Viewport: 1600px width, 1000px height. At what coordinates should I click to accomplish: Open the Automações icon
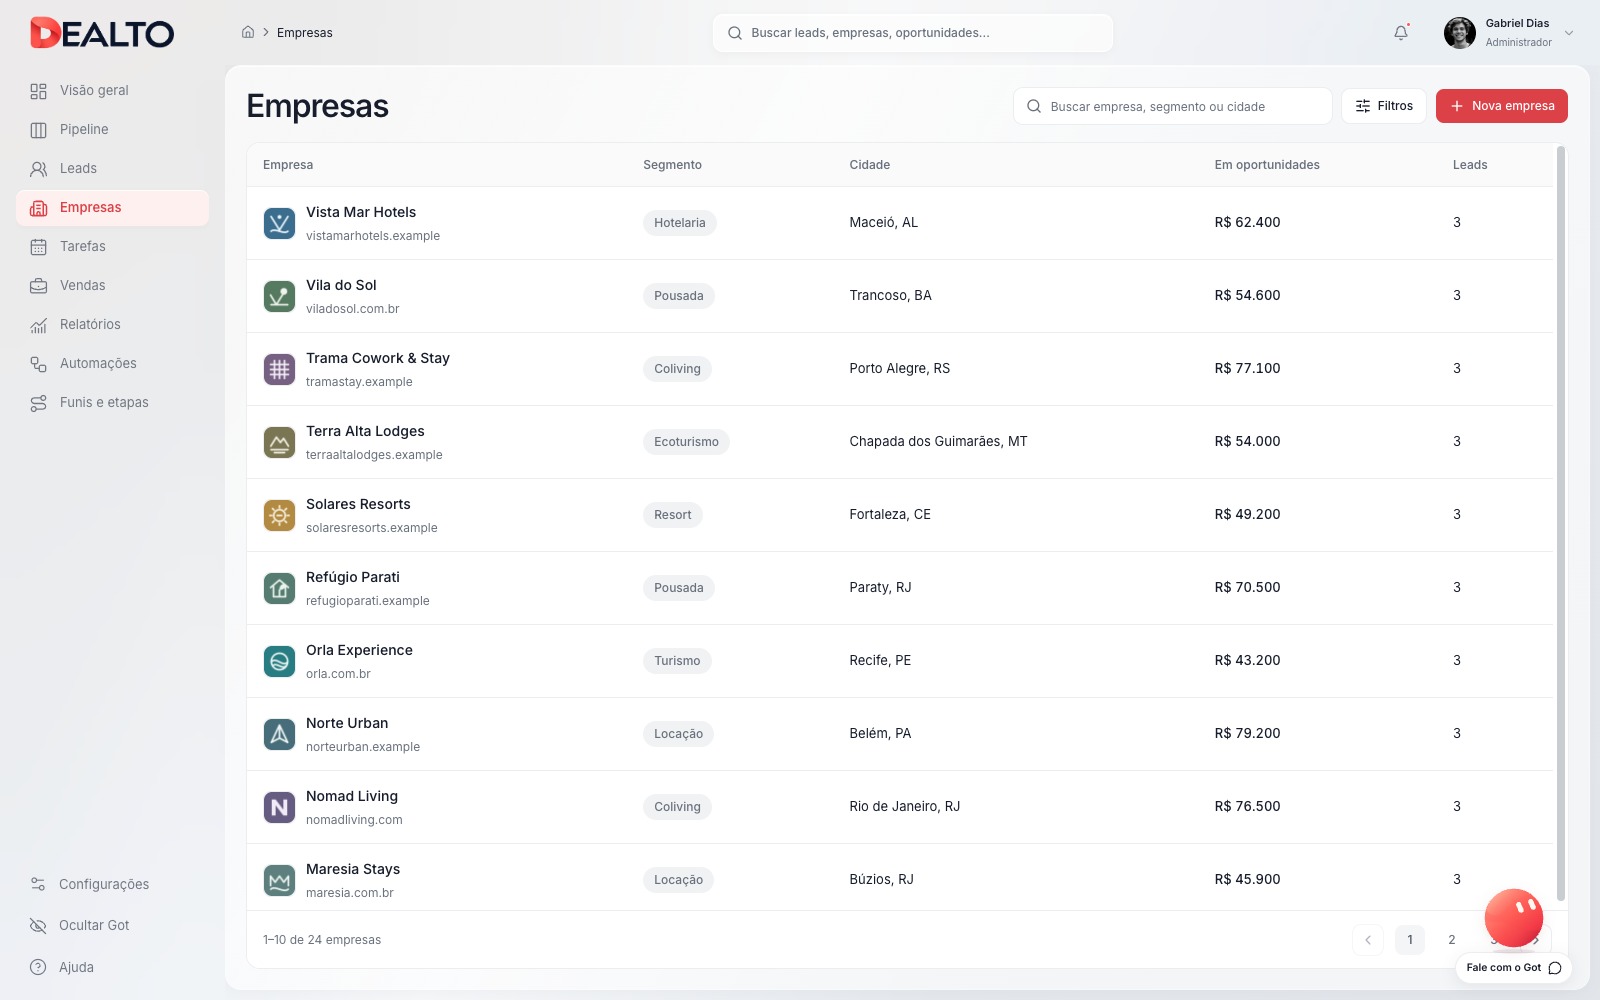pos(39,364)
